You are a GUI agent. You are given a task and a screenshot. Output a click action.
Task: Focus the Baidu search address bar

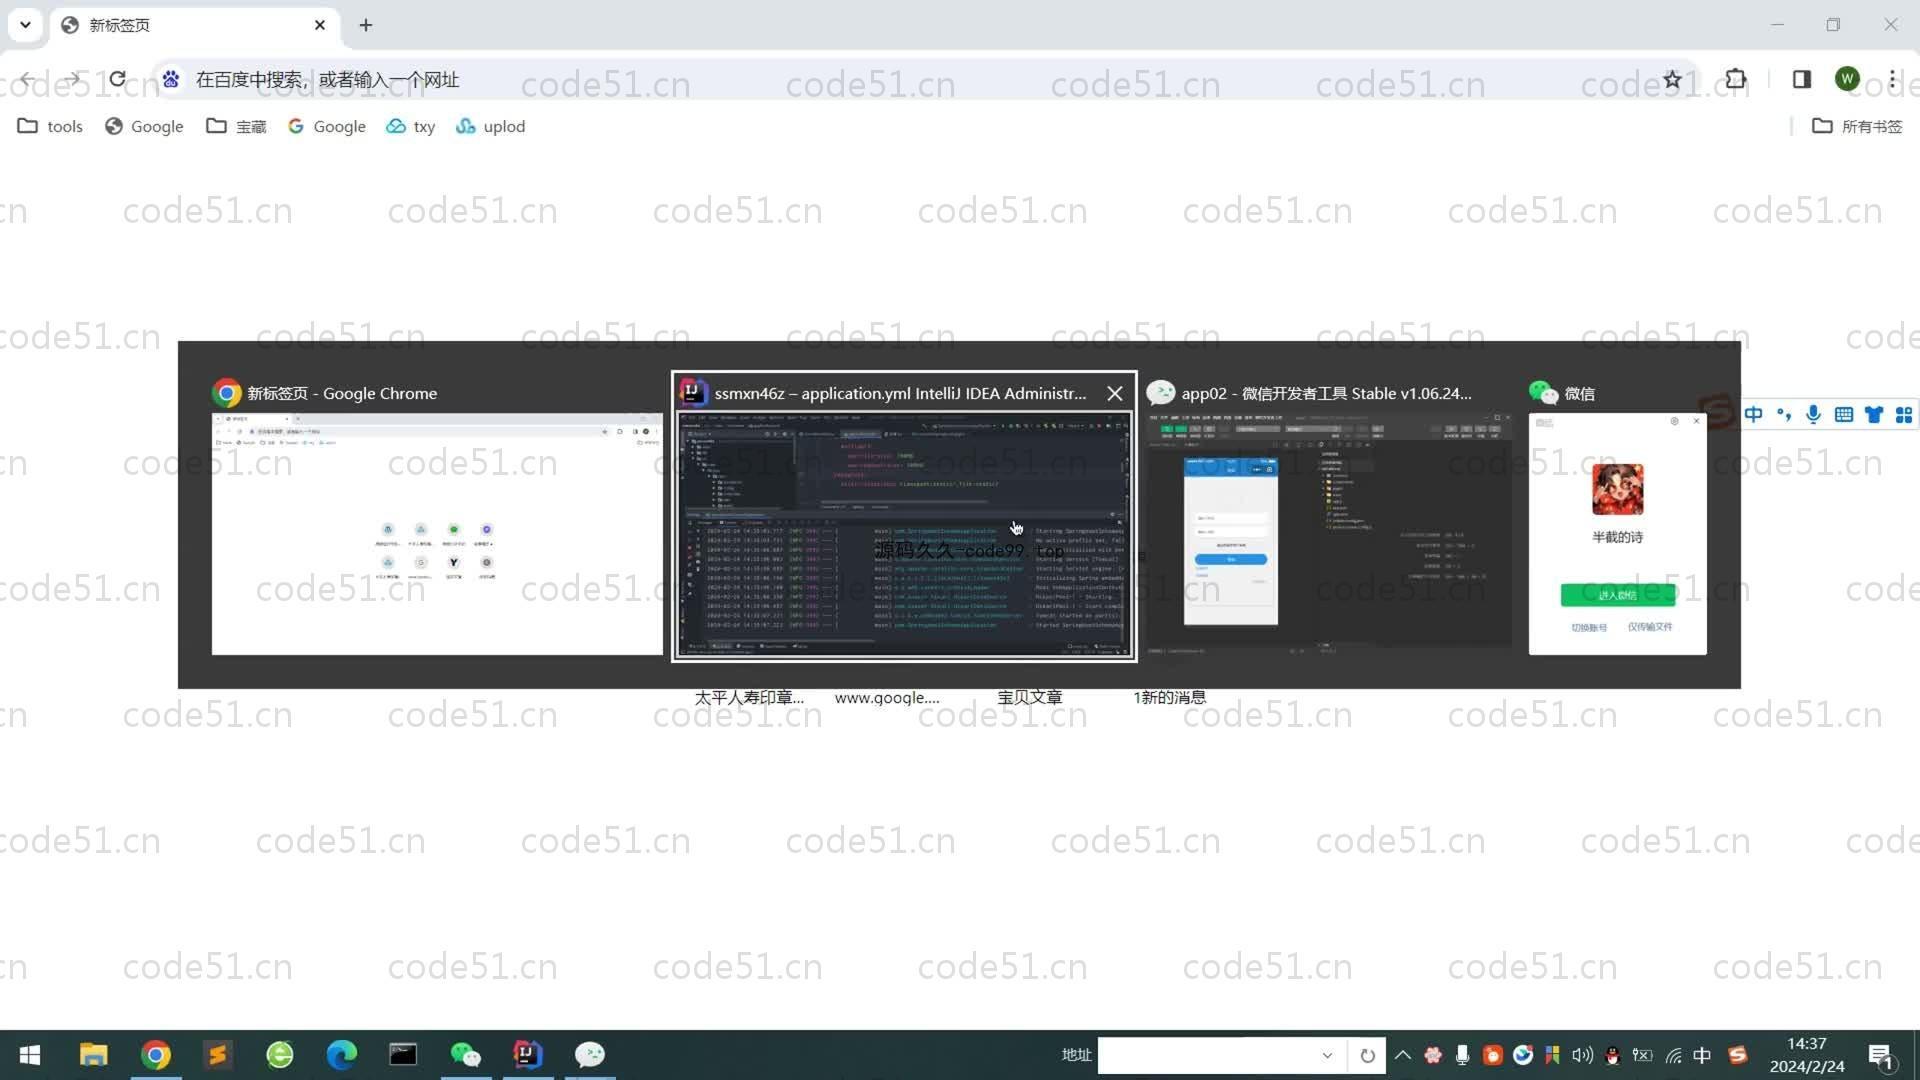(x=920, y=79)
